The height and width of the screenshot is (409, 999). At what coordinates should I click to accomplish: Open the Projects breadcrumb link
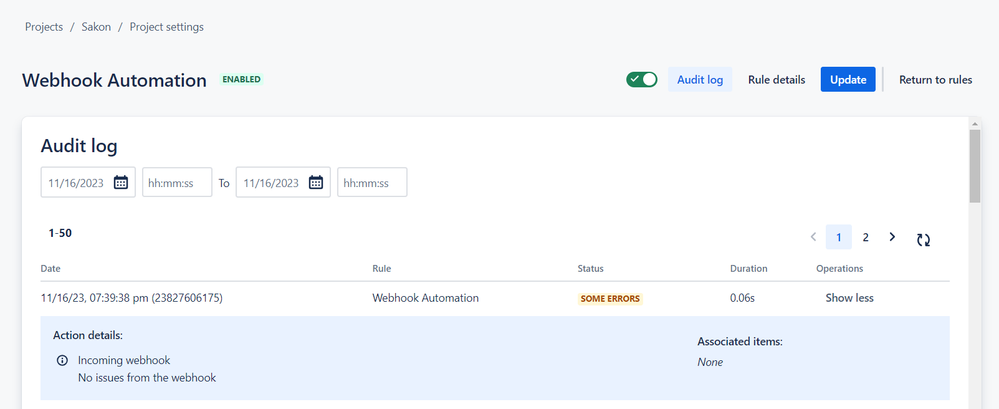[x=44, y=27]
